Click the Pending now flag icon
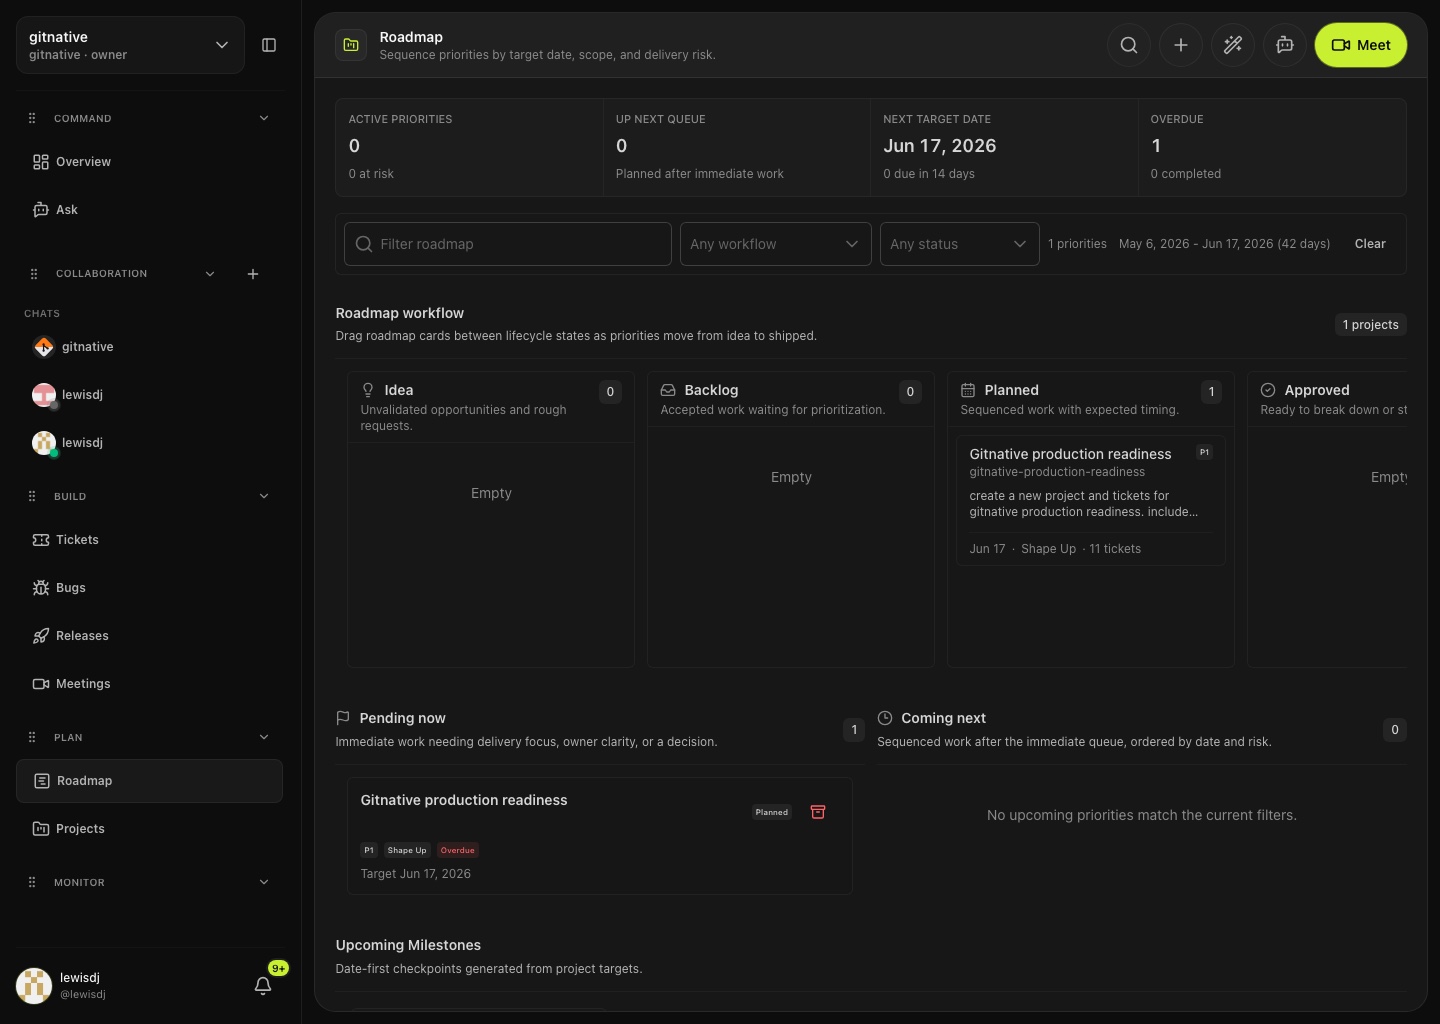The height and width of the screenshot is (1024, 1440). (343, 718)
